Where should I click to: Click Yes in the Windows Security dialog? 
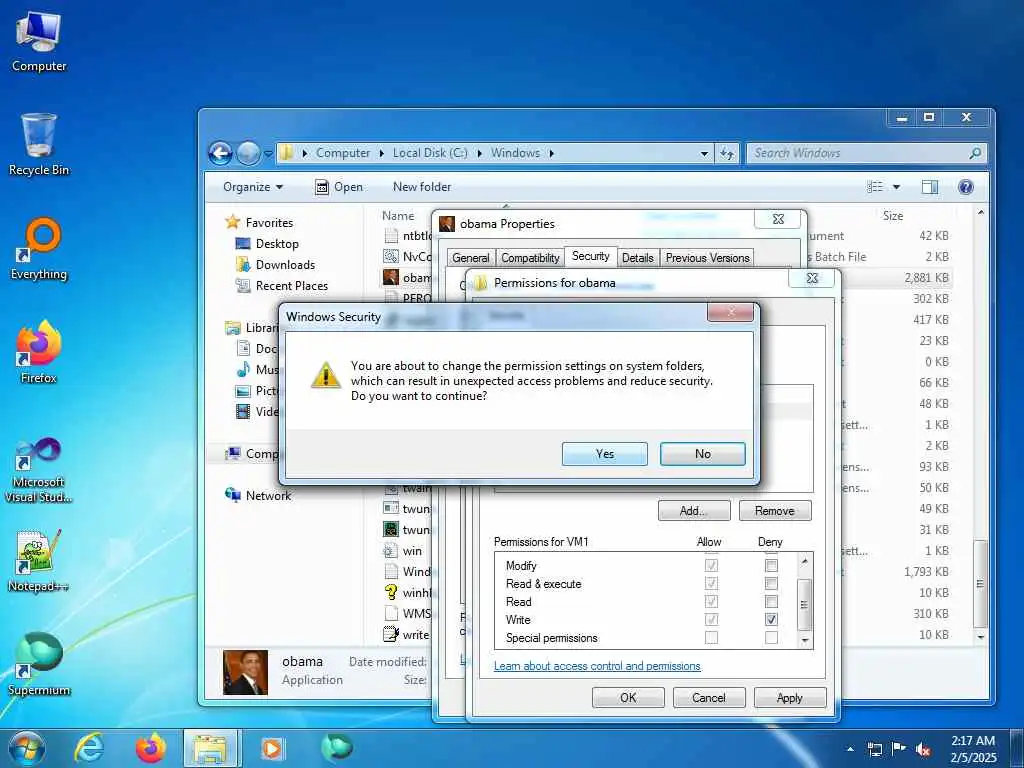click(605, 454)
